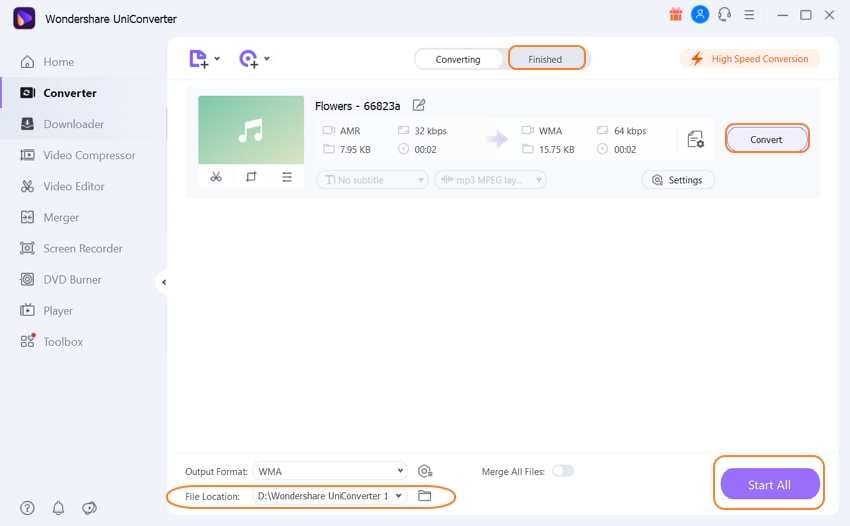Open the mp3 MPEG audio track dropdown
Viewport: 850px width, 526px height.
(491, 179)
